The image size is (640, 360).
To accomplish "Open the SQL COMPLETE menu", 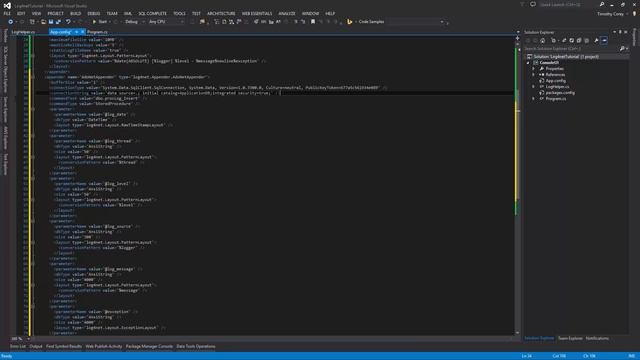I will click(152, 13).
